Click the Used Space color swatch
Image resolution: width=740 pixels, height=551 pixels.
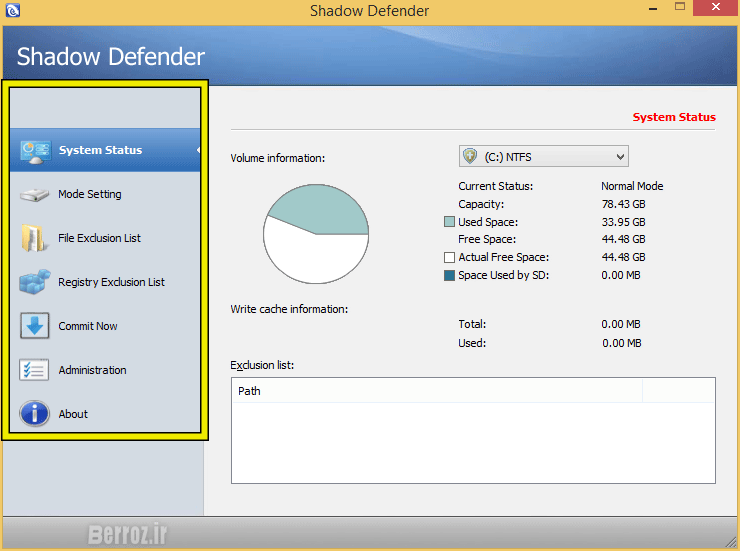449,222
